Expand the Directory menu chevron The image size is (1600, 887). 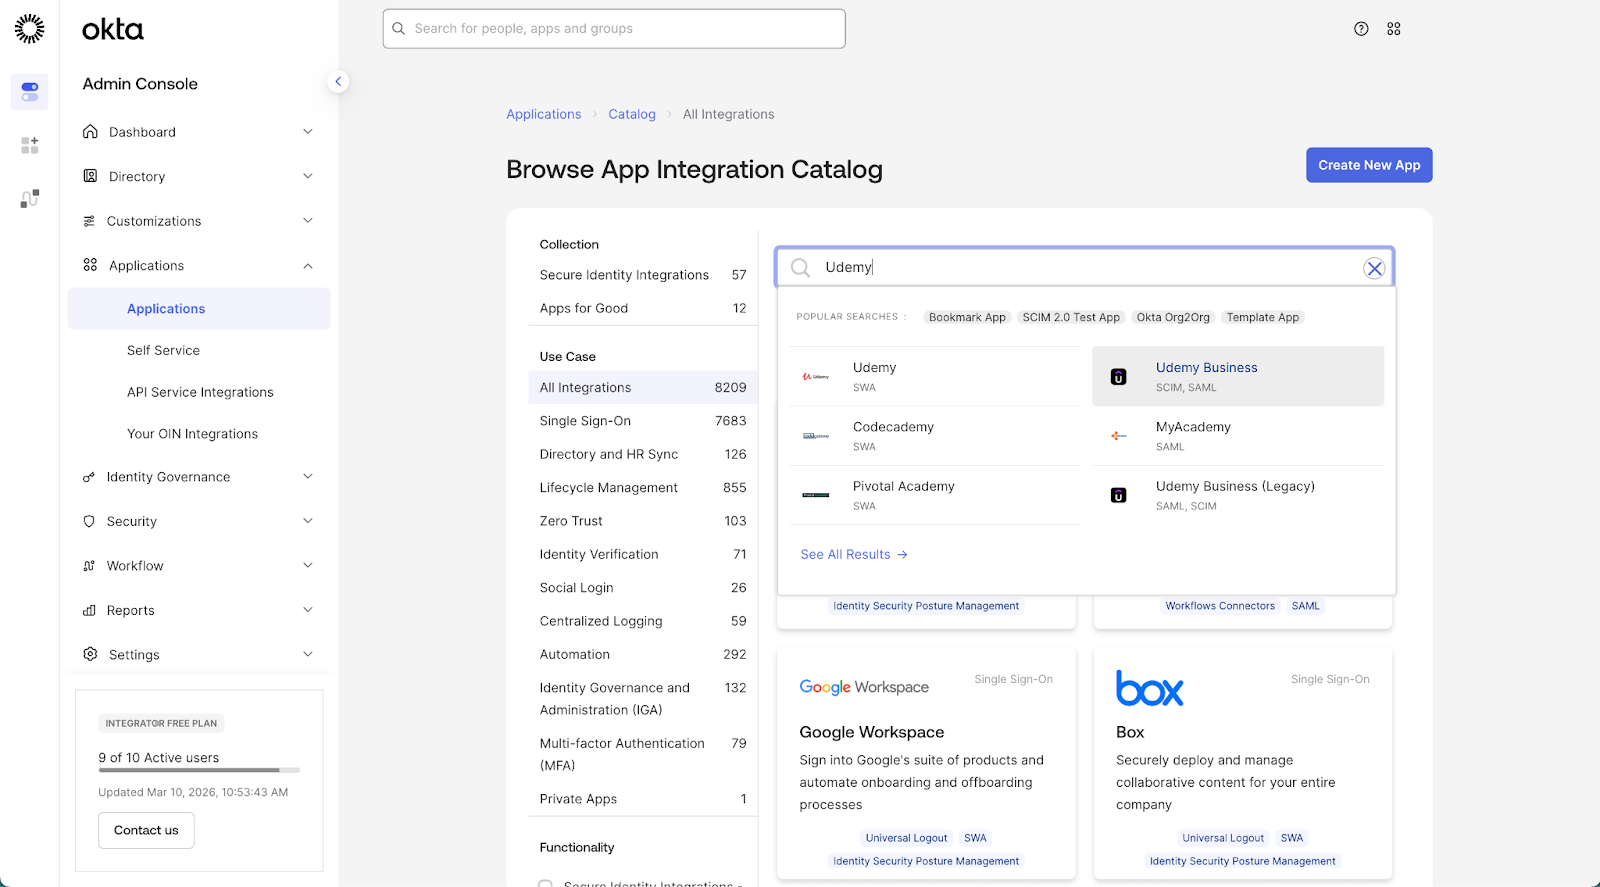click(x=308, y=176)
